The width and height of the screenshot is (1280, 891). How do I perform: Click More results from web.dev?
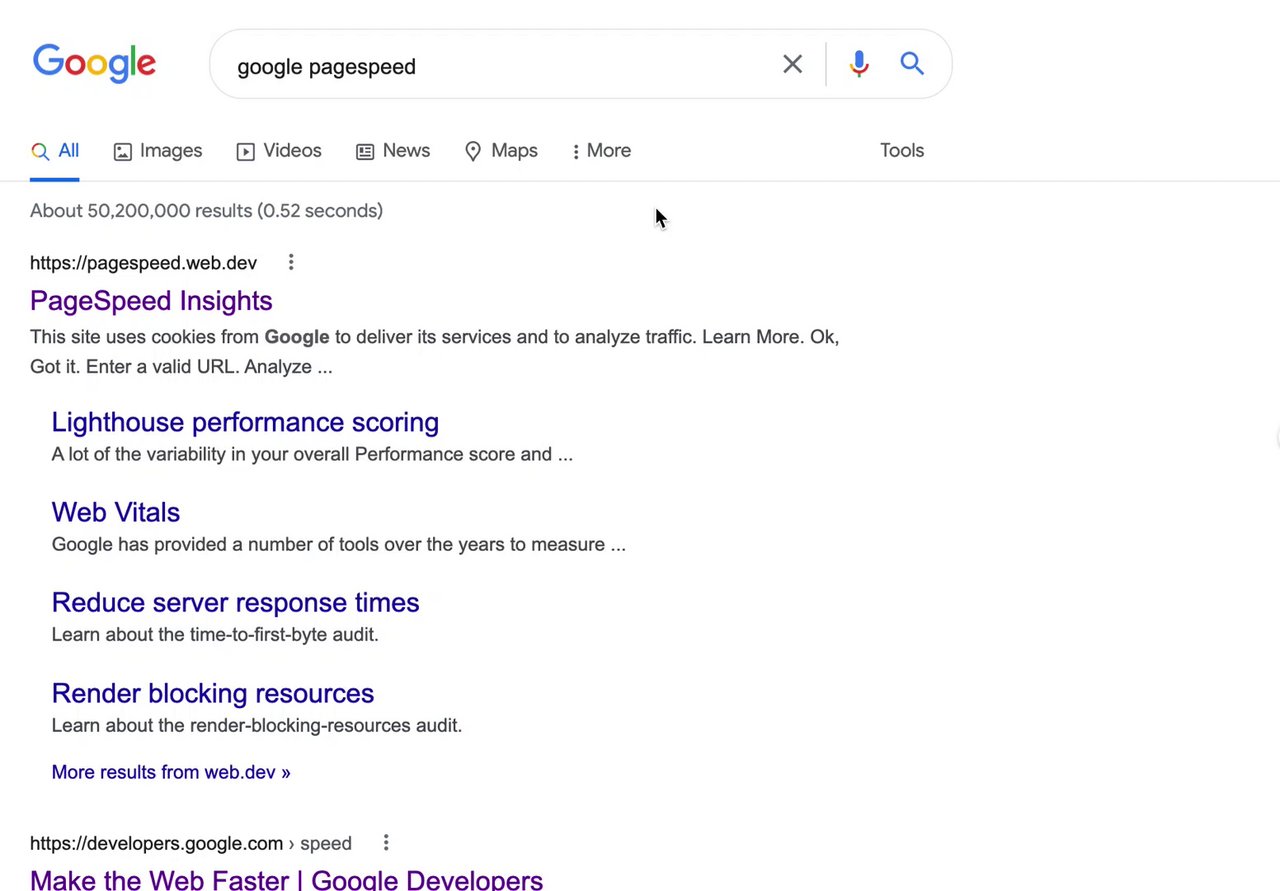click(x=171, y=772)
